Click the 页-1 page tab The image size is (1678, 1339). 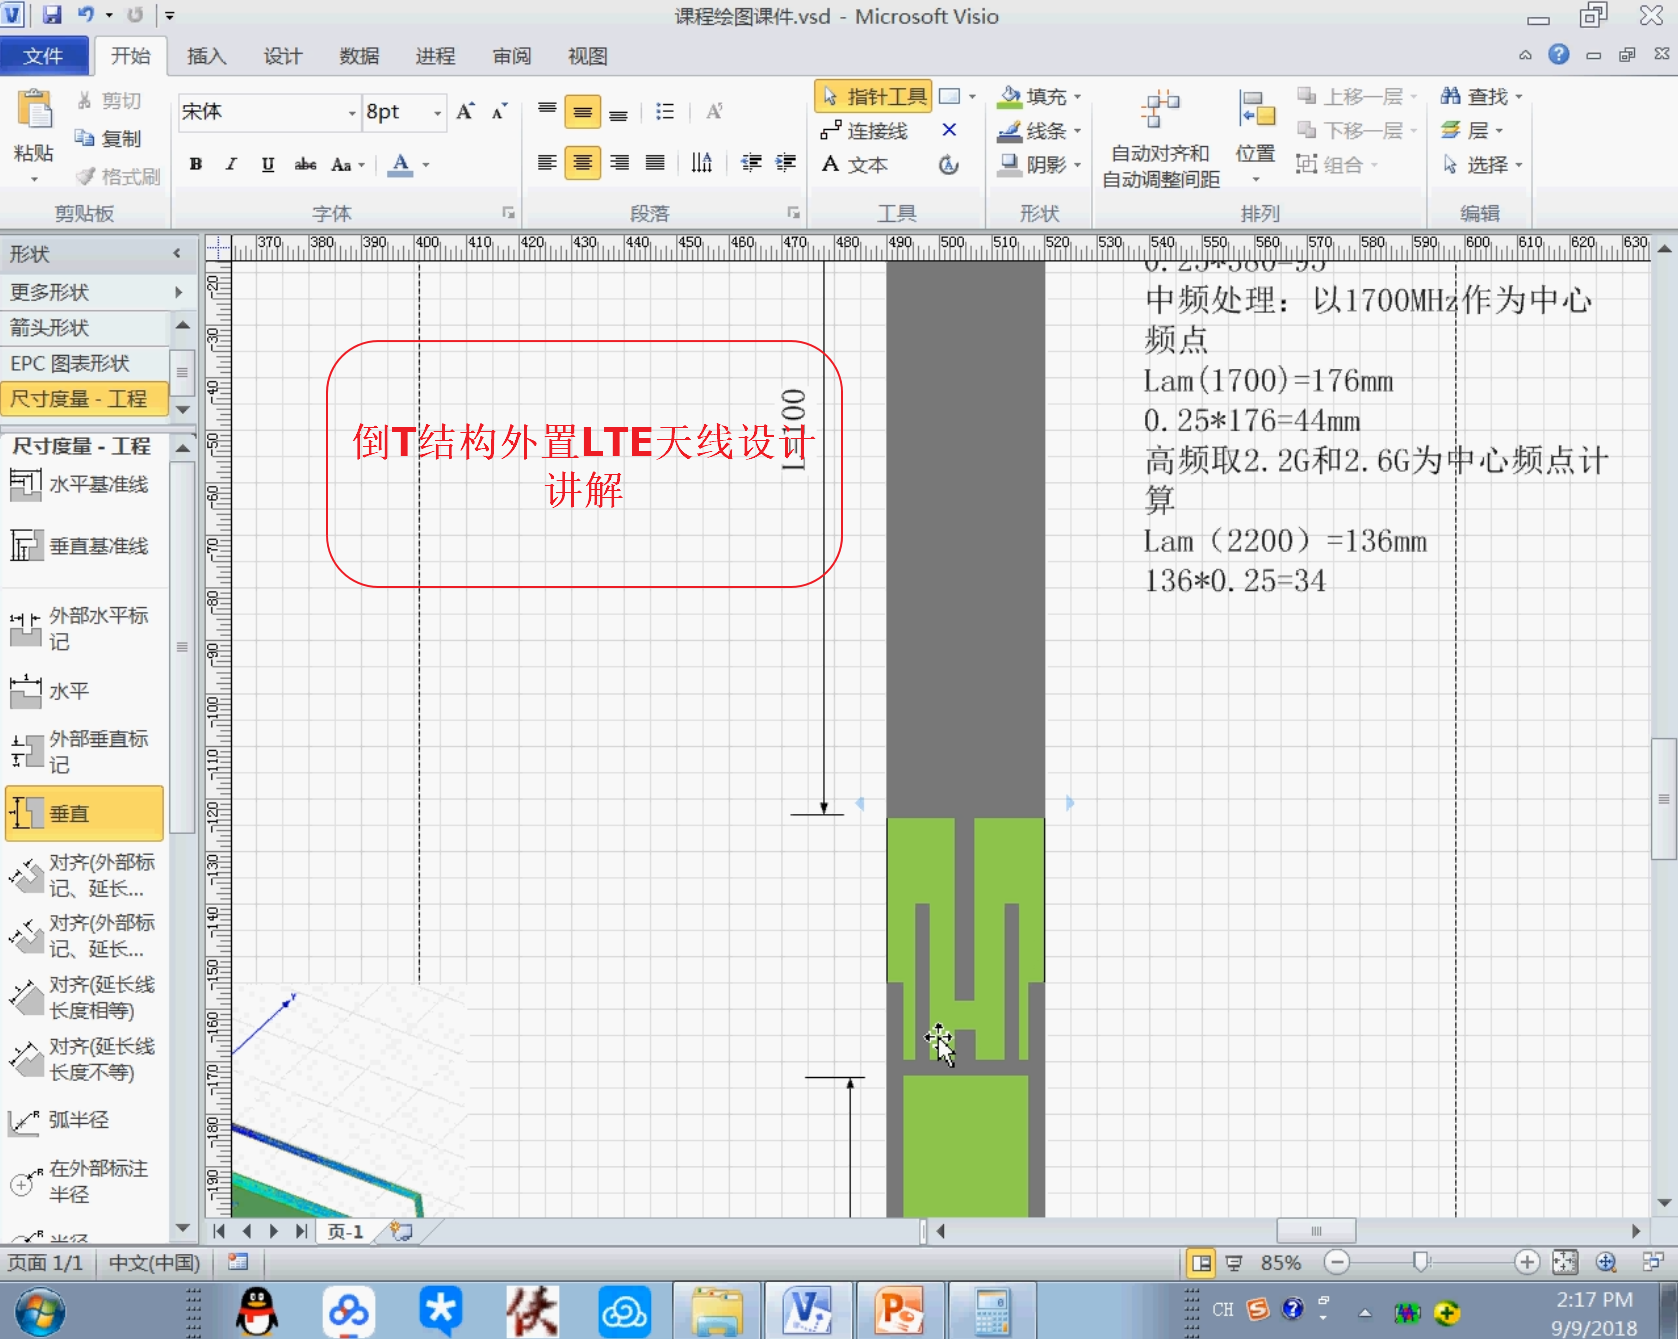(x=346, y=1232)
